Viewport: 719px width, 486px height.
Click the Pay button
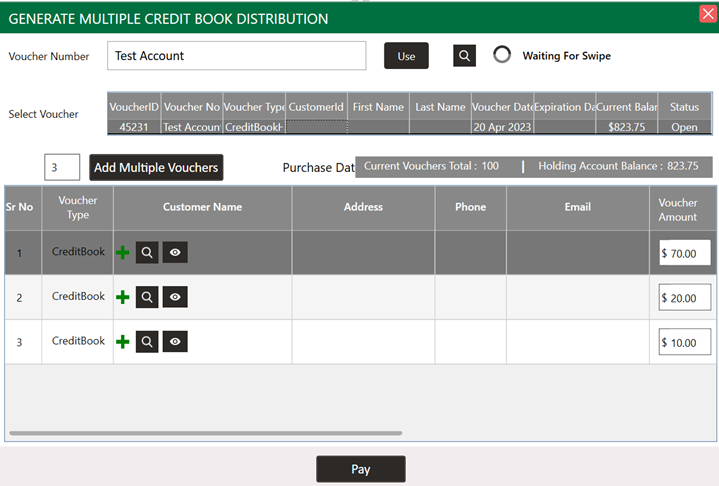(360, 469)
